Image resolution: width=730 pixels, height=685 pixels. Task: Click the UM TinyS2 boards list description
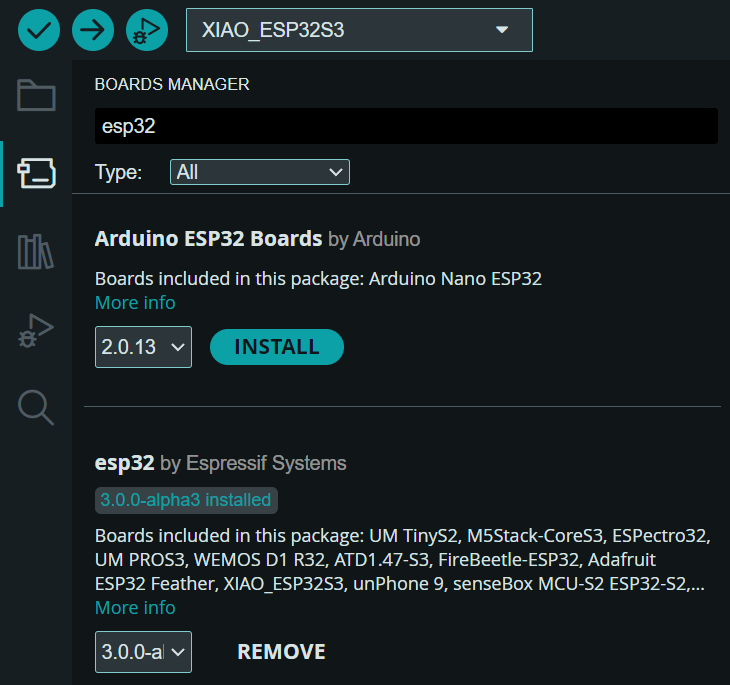(403, 560)
